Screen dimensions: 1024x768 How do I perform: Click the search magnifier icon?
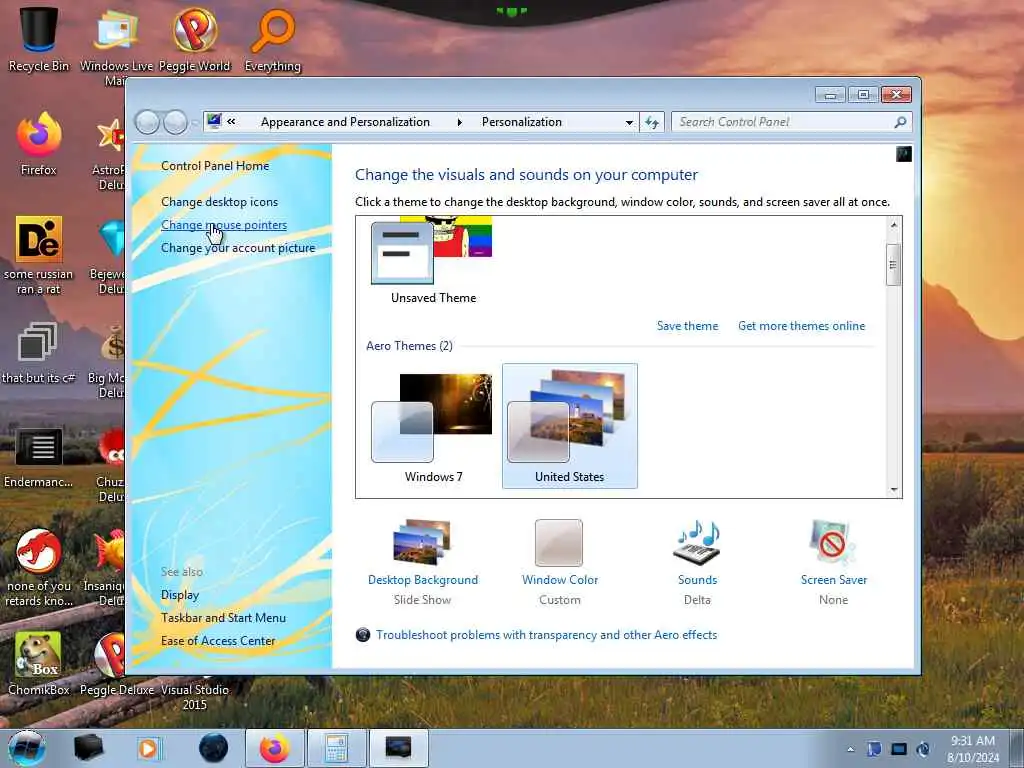pyautogui.click(x=900, y=122)
